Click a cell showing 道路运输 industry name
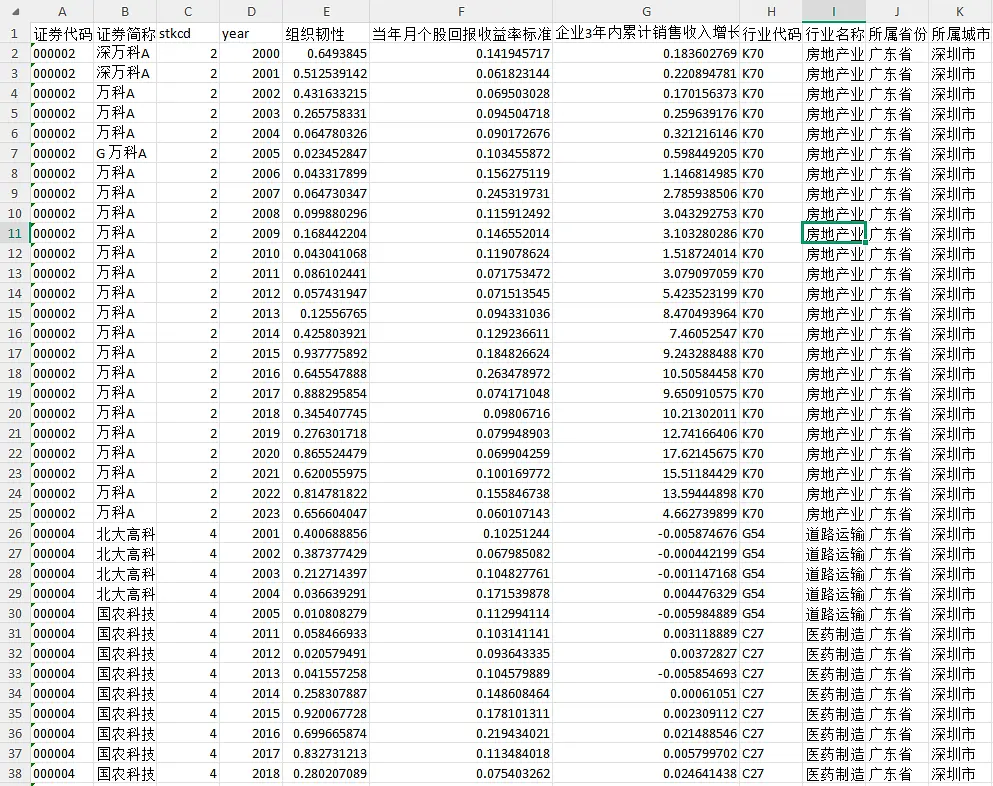 [x=833, y=533]
